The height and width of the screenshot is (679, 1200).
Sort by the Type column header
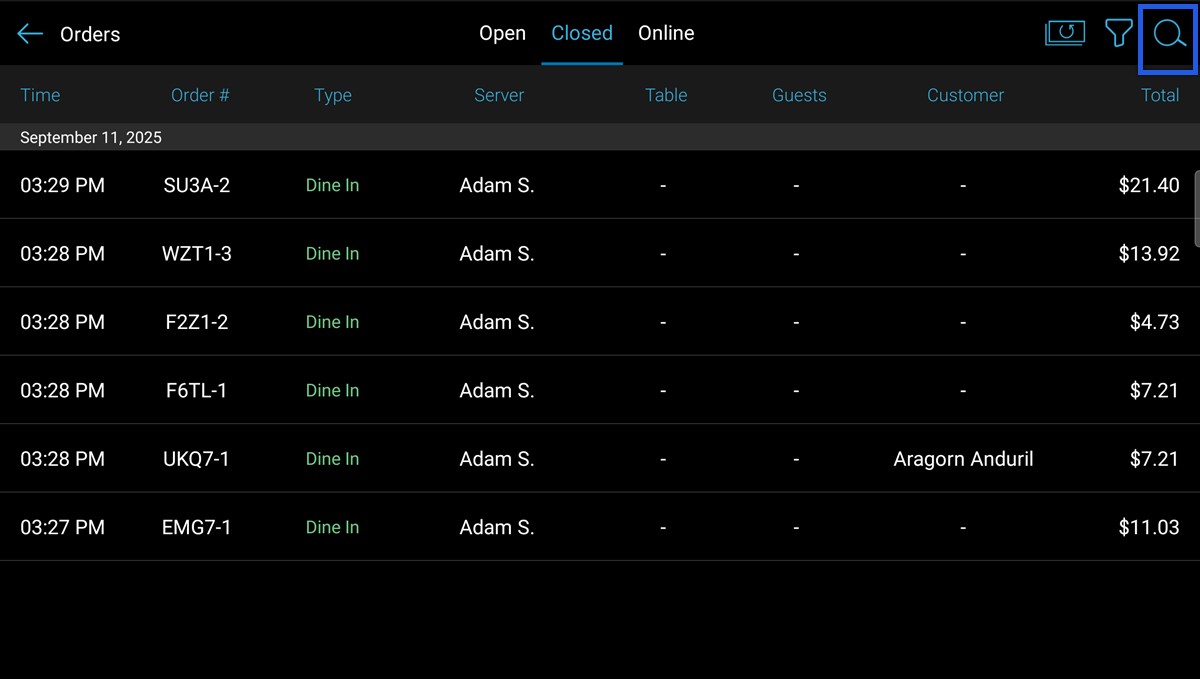333,95
